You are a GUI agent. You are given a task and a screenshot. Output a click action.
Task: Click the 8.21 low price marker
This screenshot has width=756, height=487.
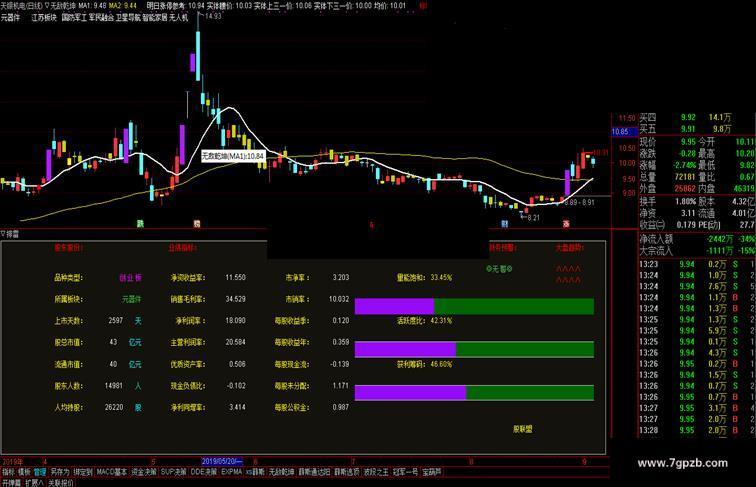pos(534,218)
